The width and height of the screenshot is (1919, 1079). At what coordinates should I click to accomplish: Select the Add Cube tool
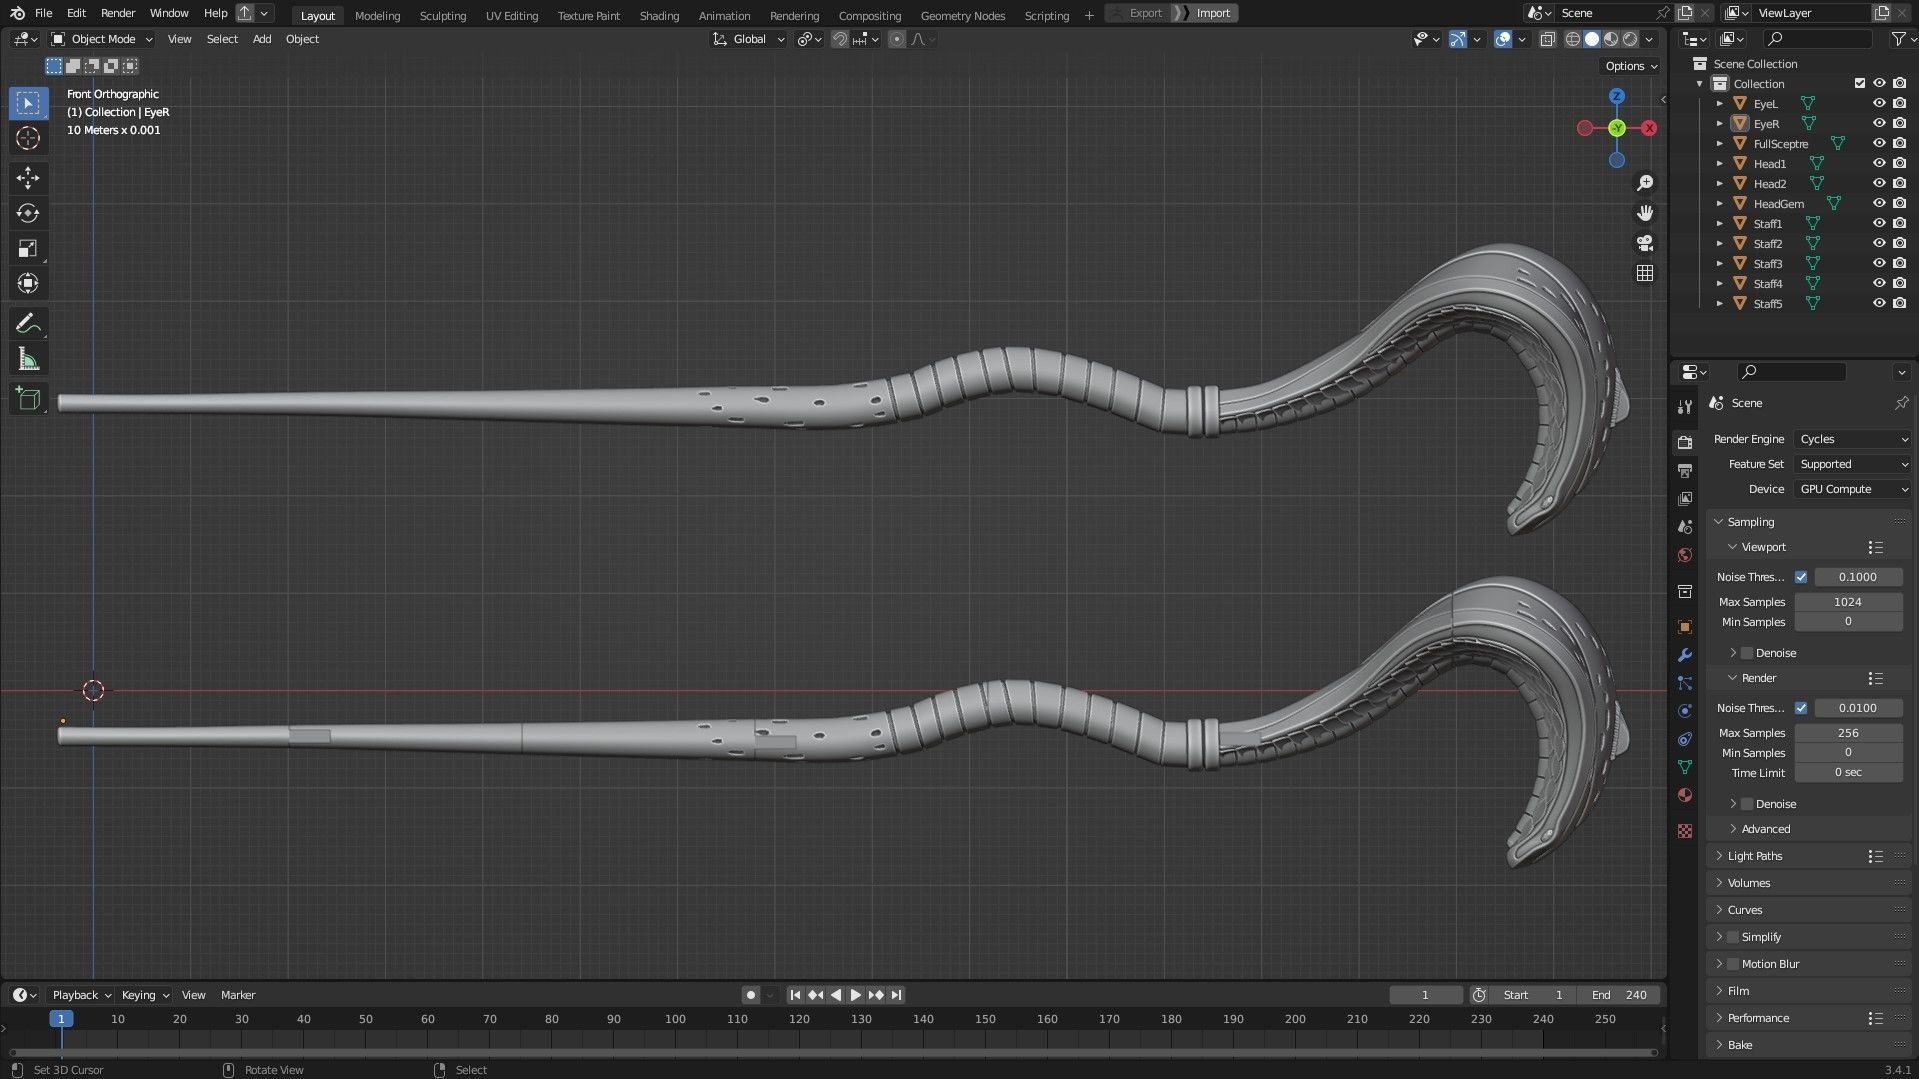coord(28,399)
